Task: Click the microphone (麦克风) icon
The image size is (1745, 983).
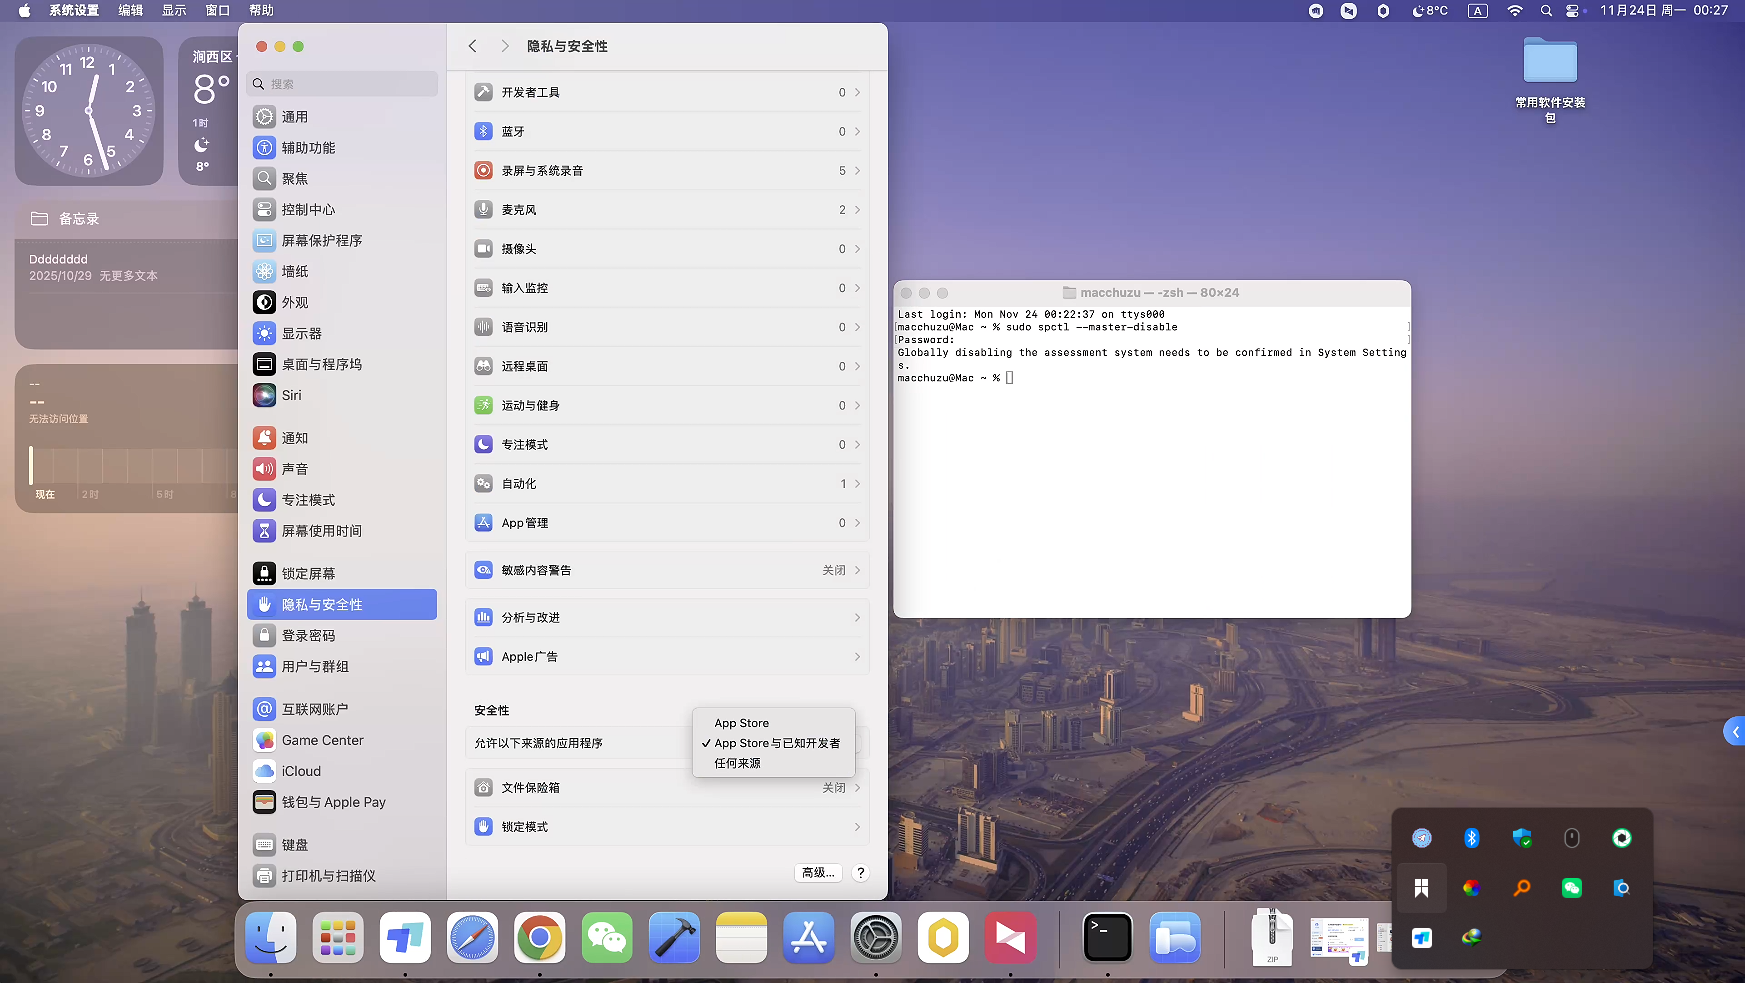Action: point(483,210)
